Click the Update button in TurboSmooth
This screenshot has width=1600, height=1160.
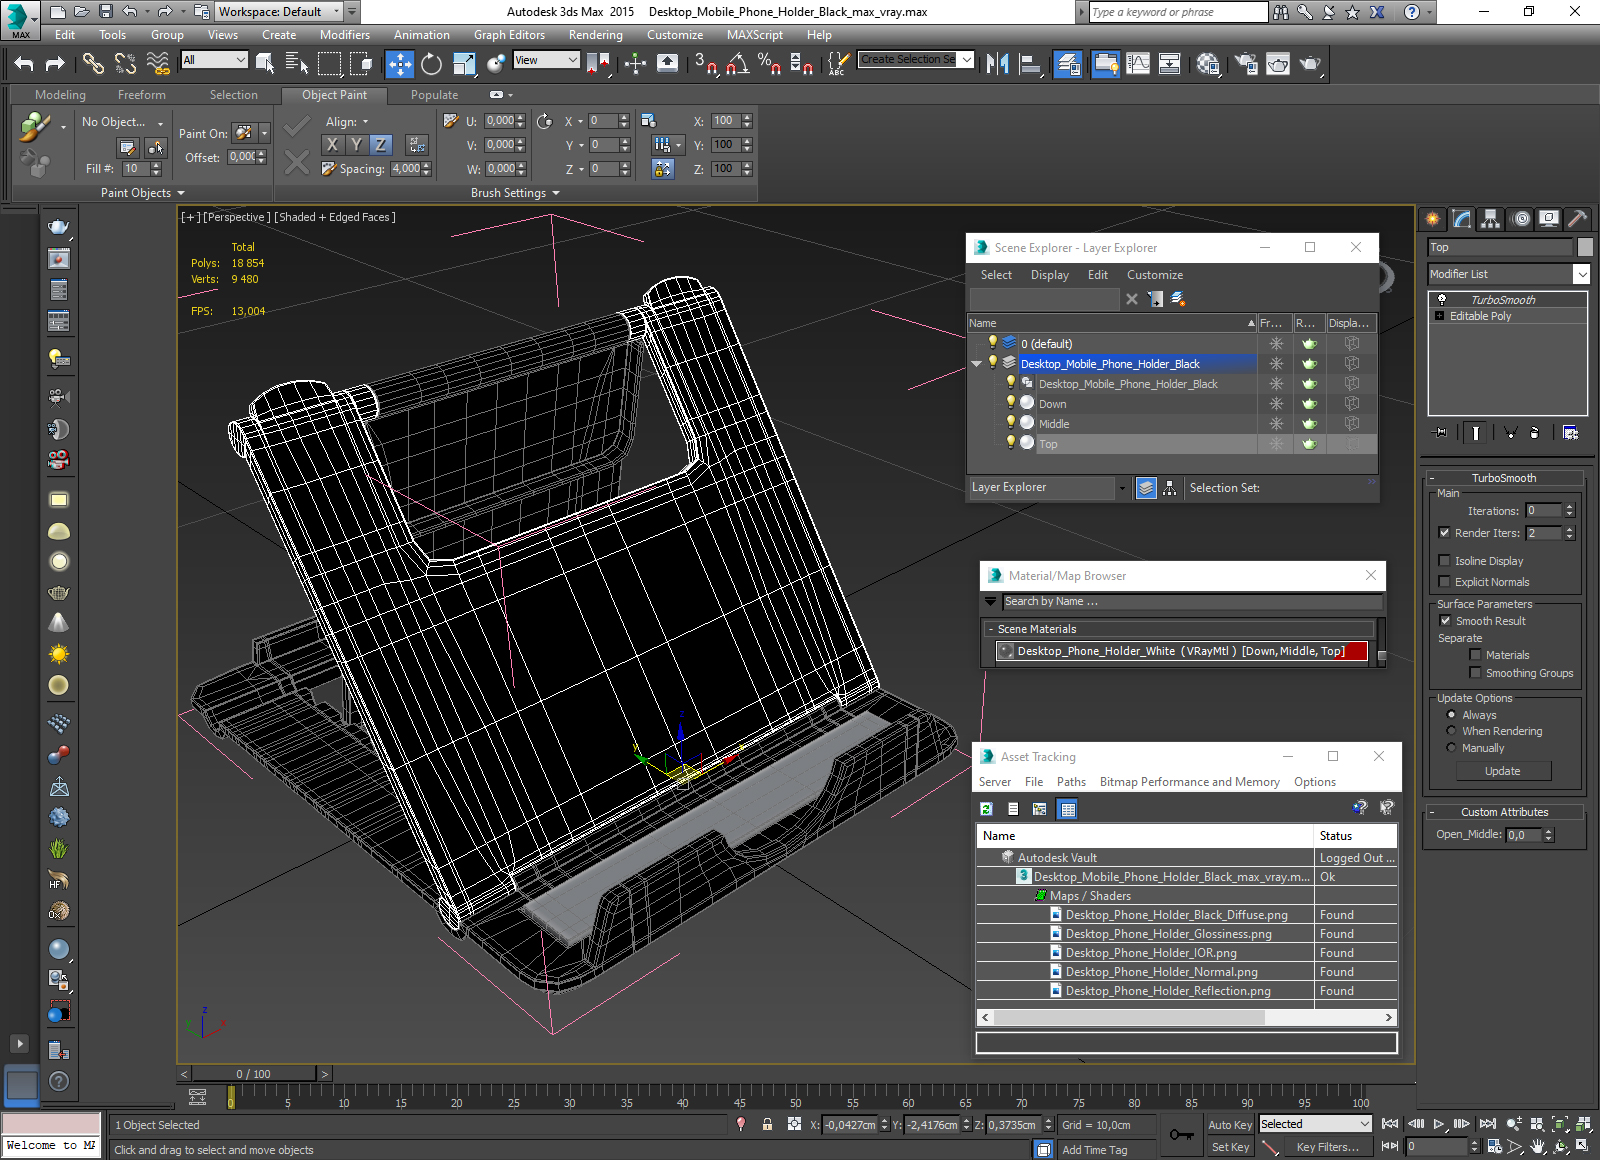(1502, 771)
